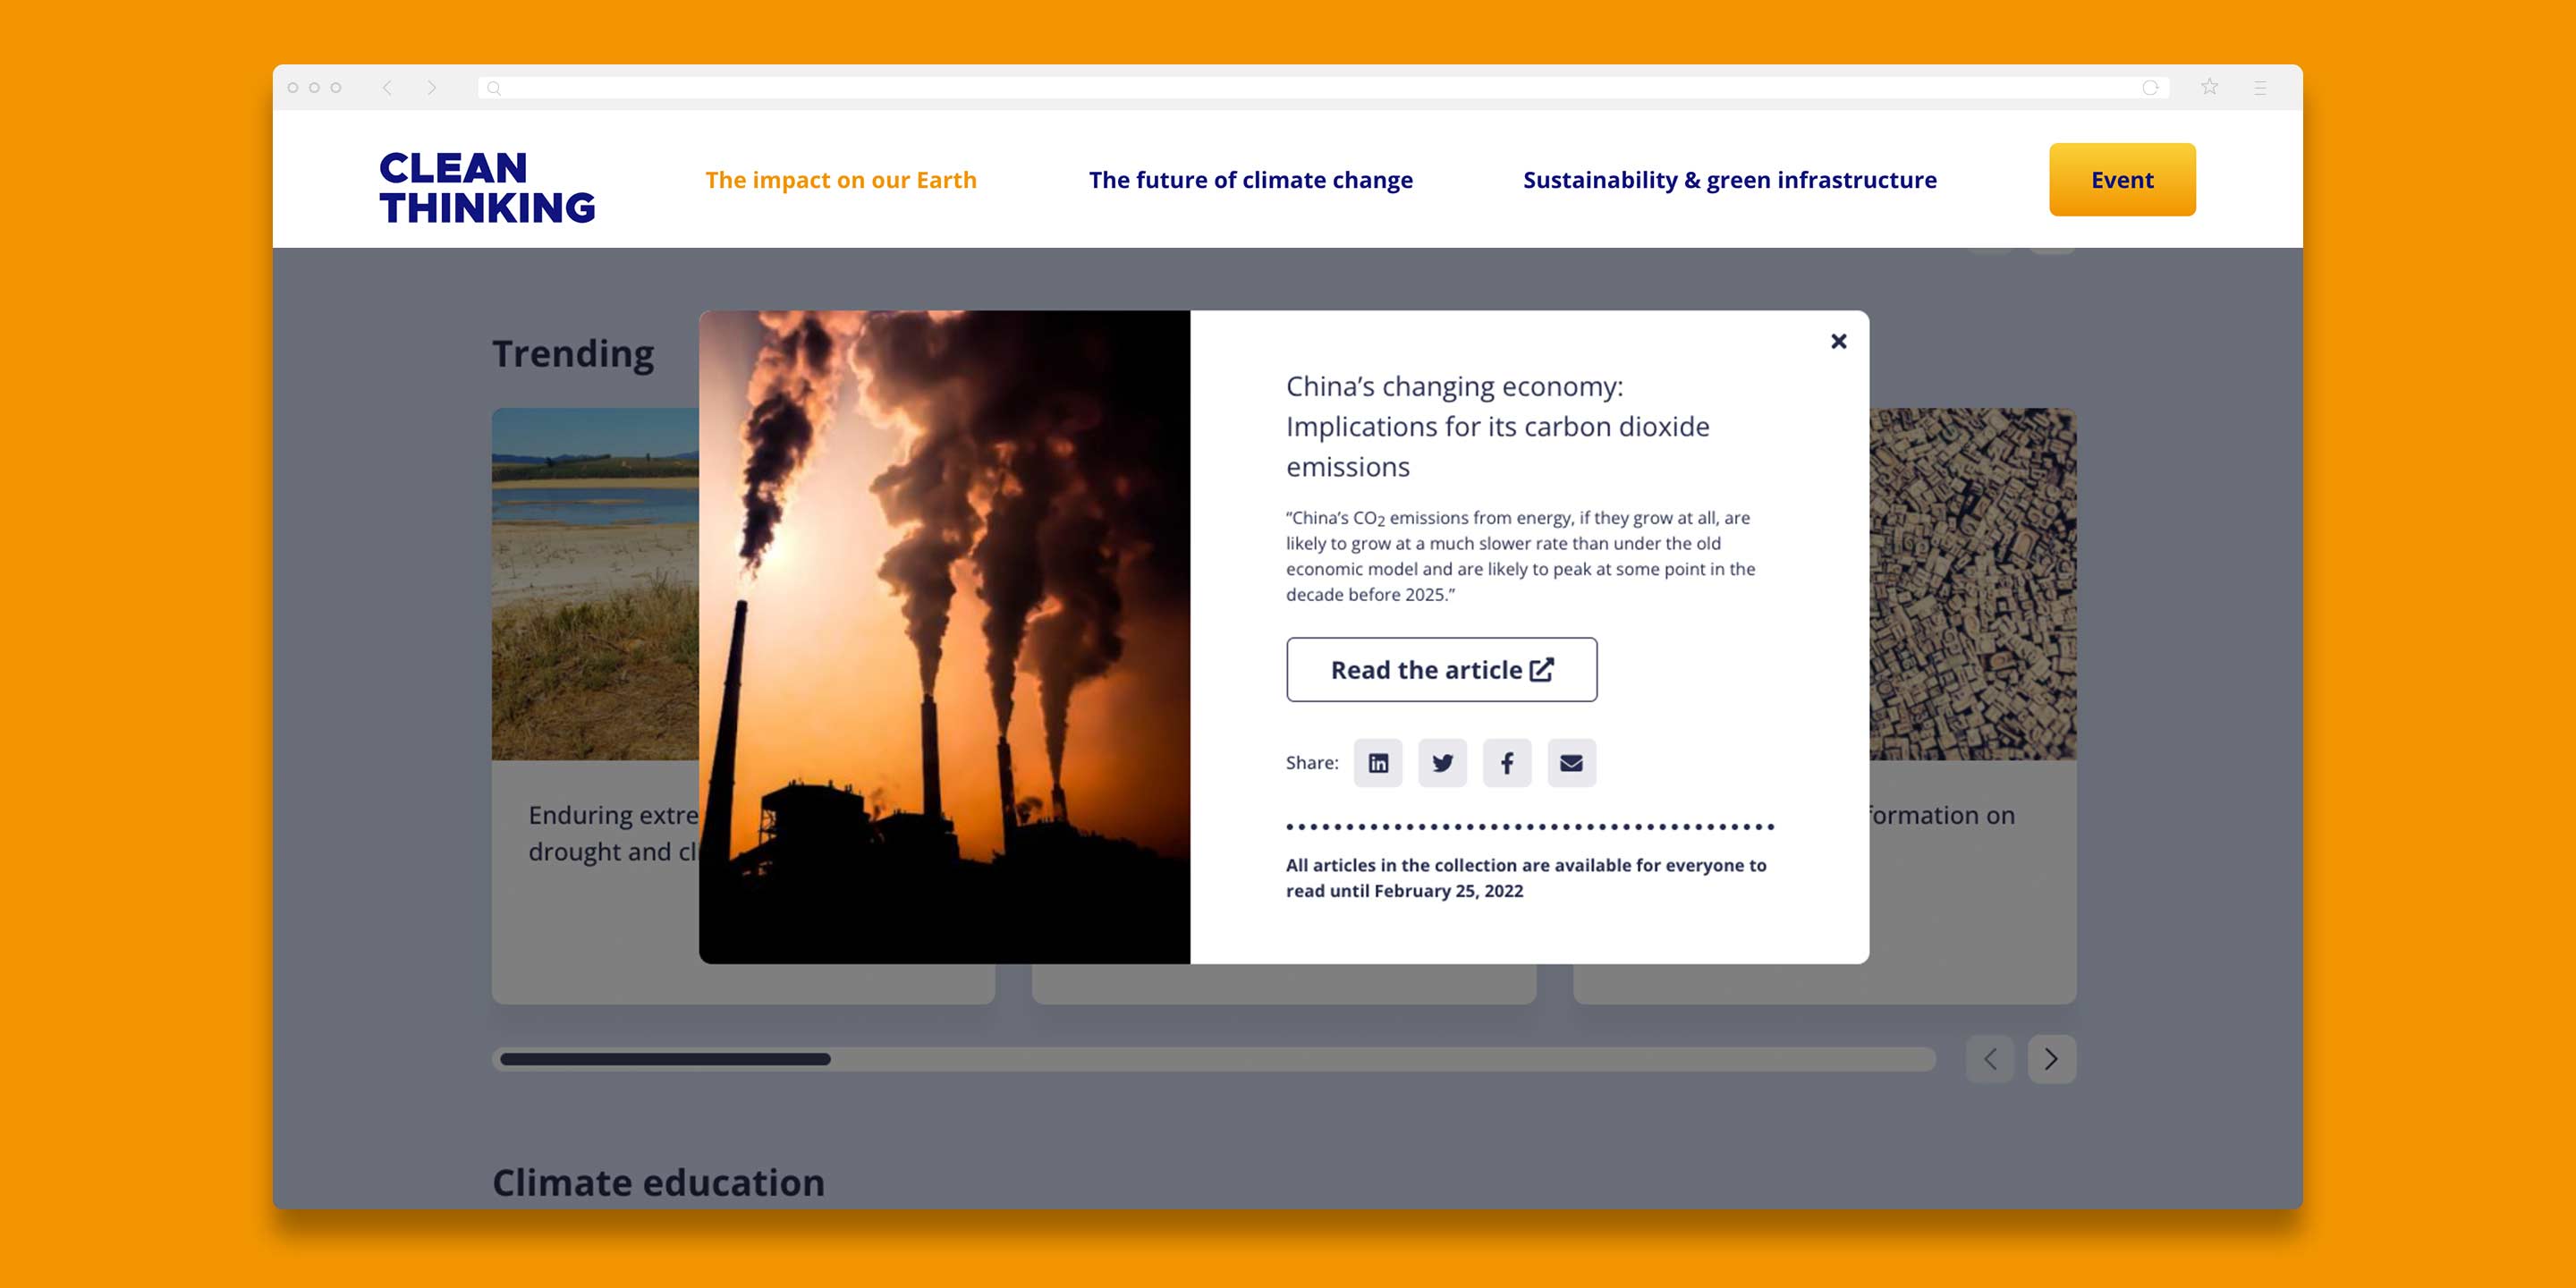Go to previous carousel slide chevron
The width and height of the screenshot is (2576, 1288).
[1990, 1059]
